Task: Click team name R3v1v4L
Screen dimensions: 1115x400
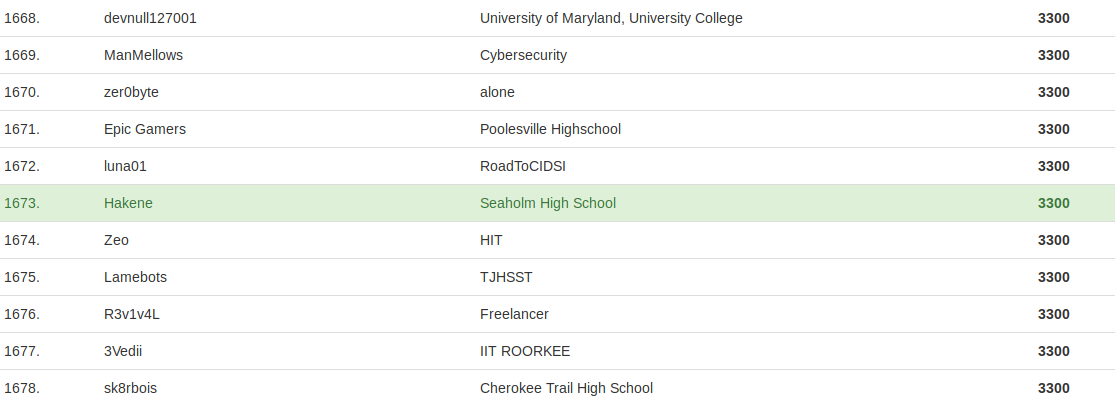Action: click(x=132, y=314)
